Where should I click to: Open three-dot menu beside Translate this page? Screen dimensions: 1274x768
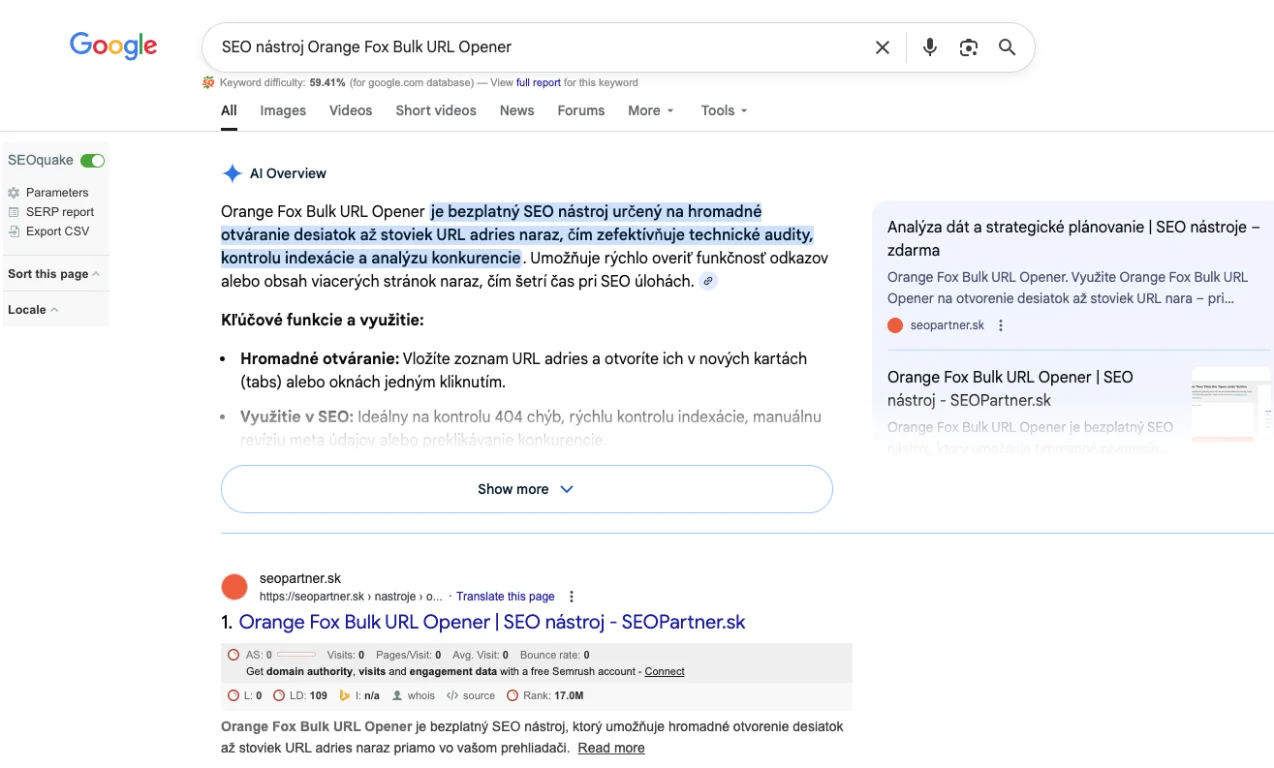[572, 596]
